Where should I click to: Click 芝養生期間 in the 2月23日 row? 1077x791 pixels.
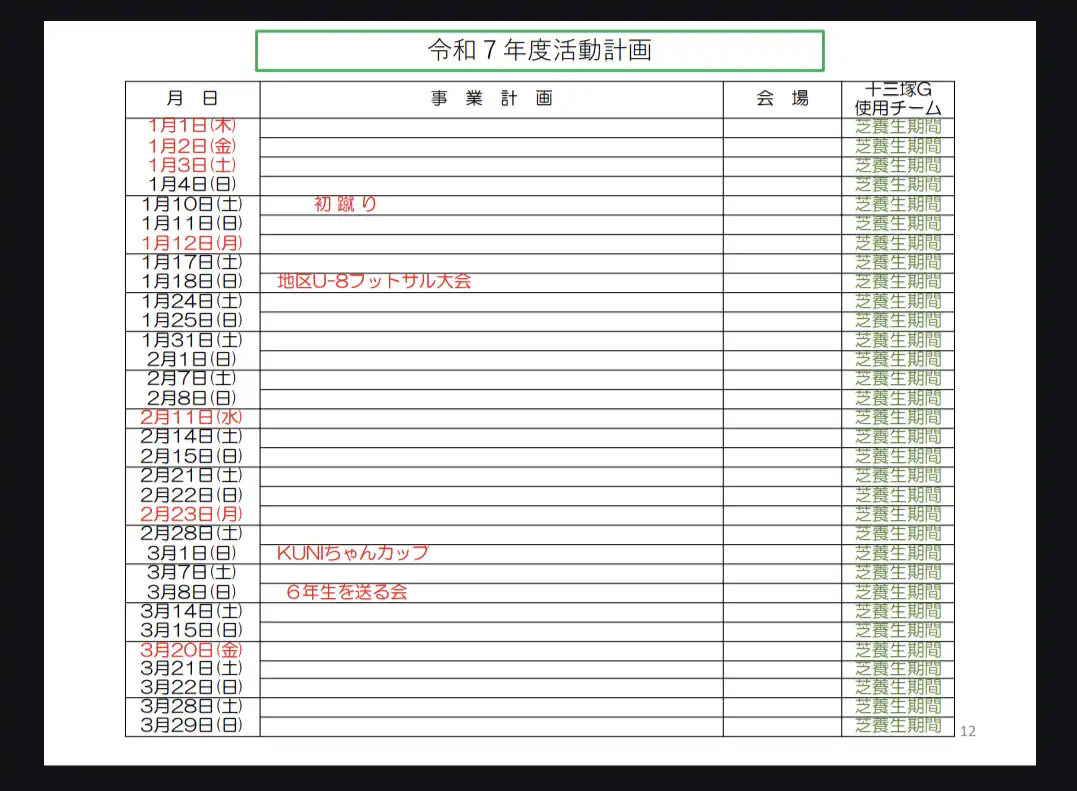click(x=898, y=514)
